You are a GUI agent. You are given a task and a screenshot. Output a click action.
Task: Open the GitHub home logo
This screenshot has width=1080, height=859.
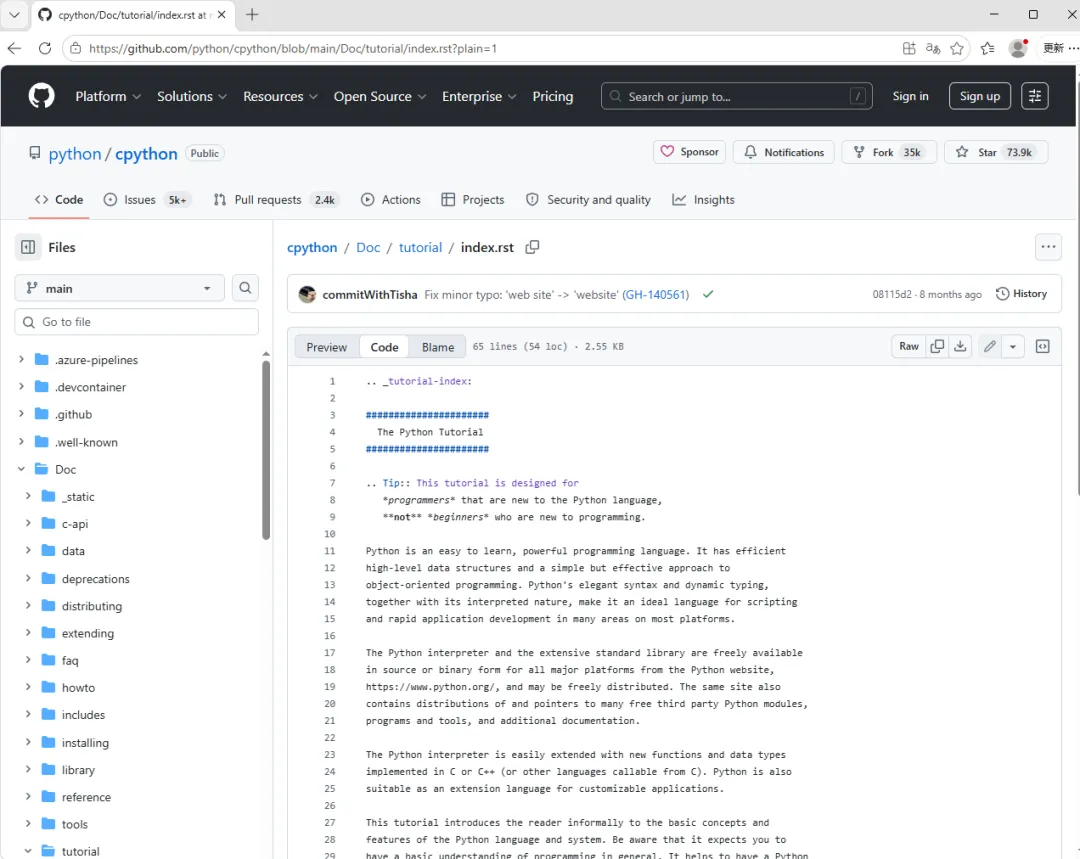41,96
